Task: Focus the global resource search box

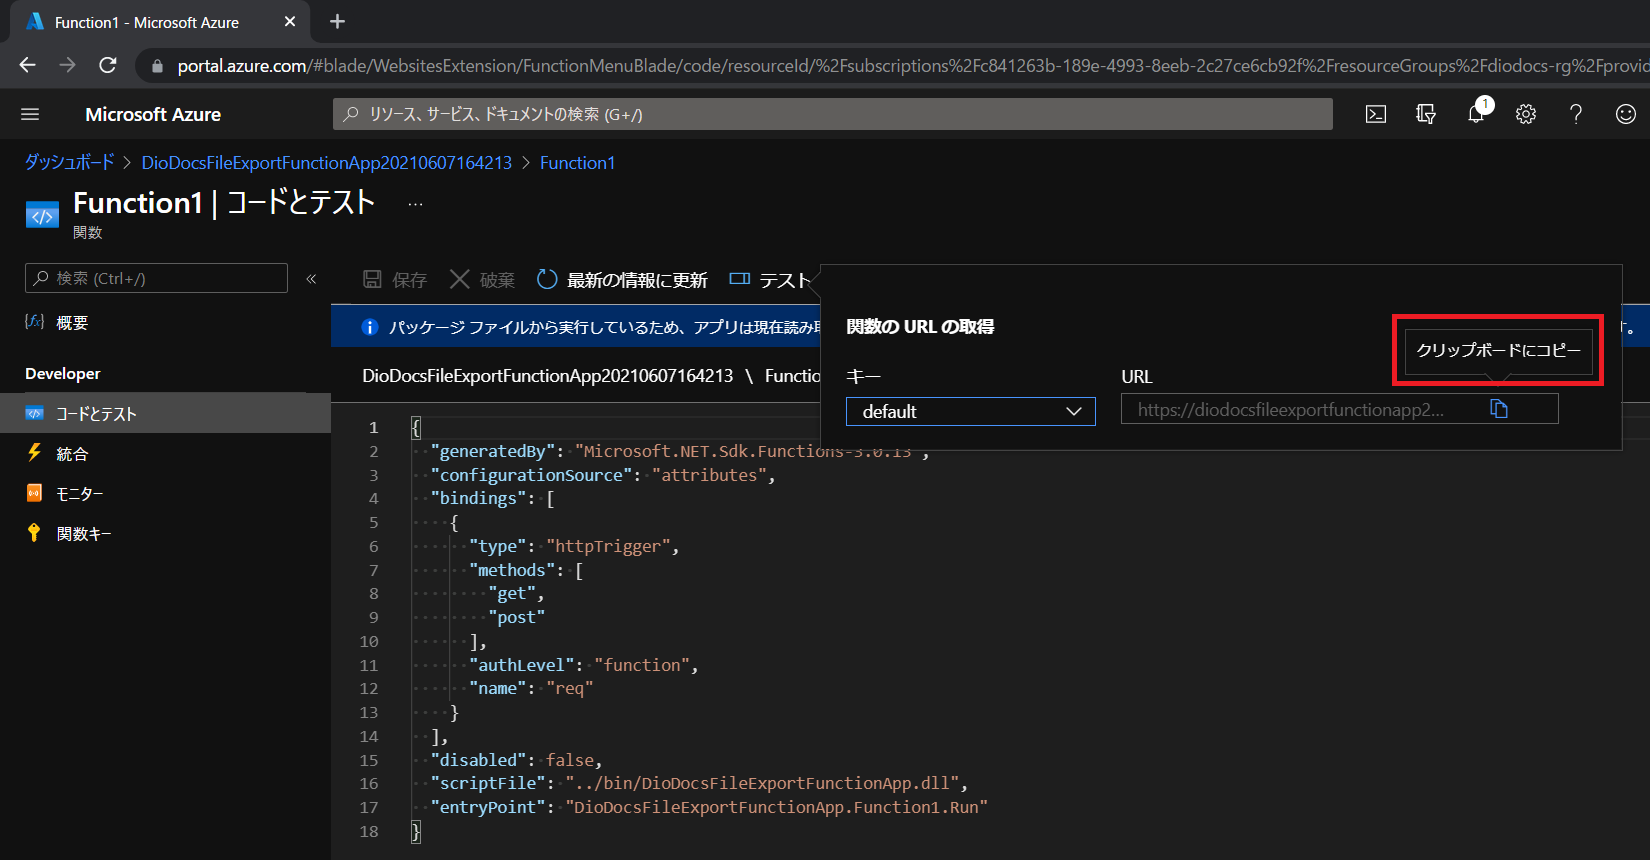Action: click(x=832, y=114)
